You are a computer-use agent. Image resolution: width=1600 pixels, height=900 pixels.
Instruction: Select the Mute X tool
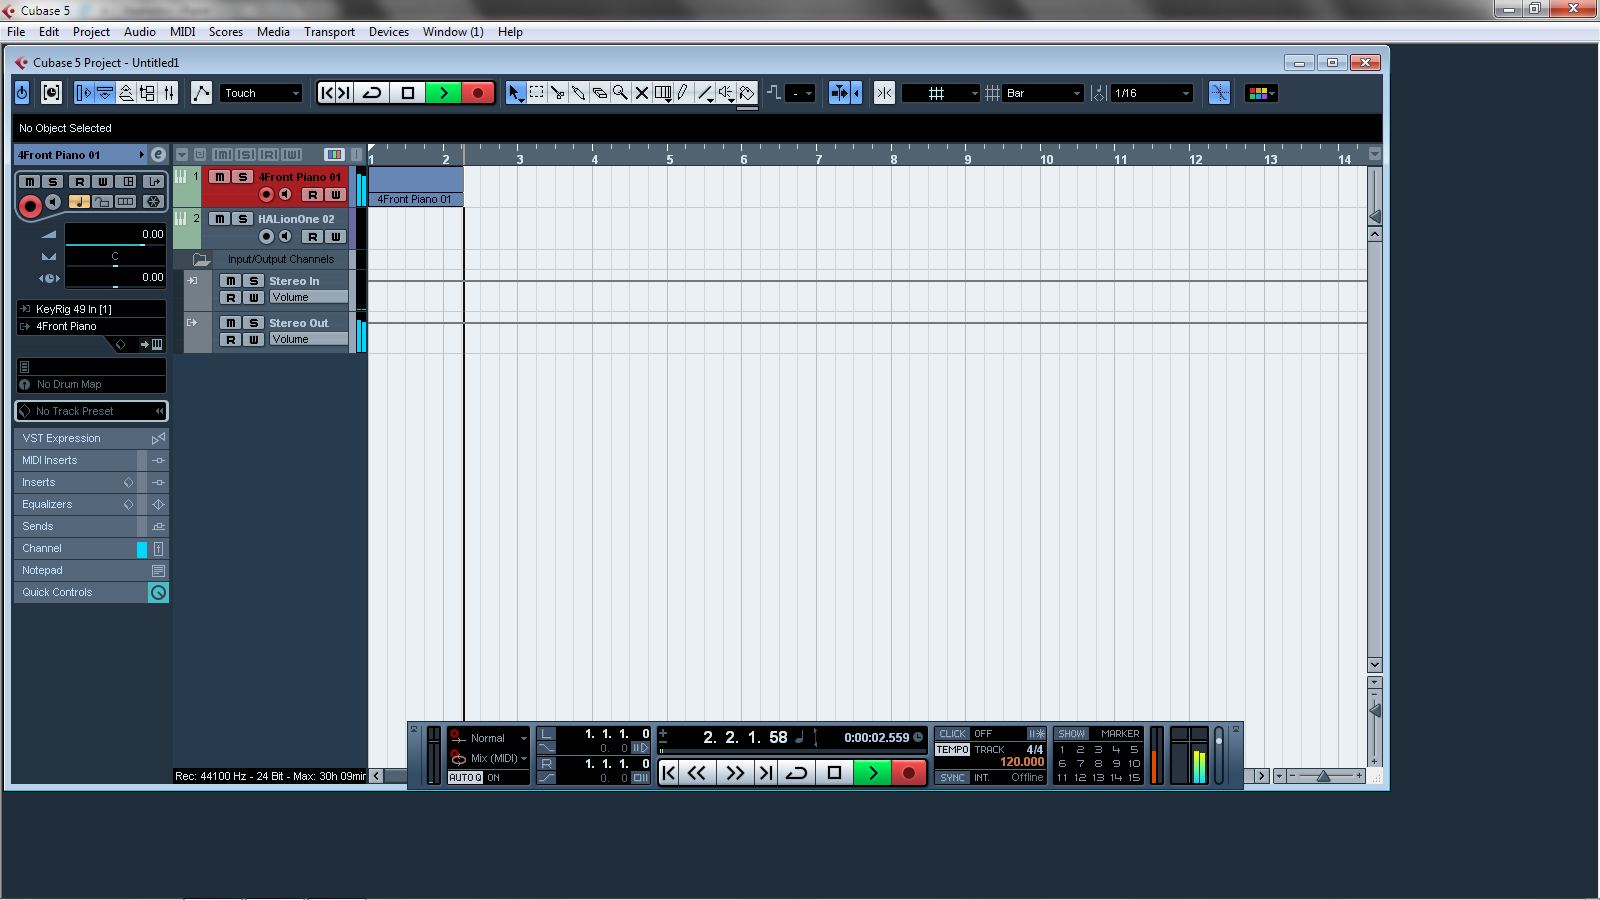point(642,93)
